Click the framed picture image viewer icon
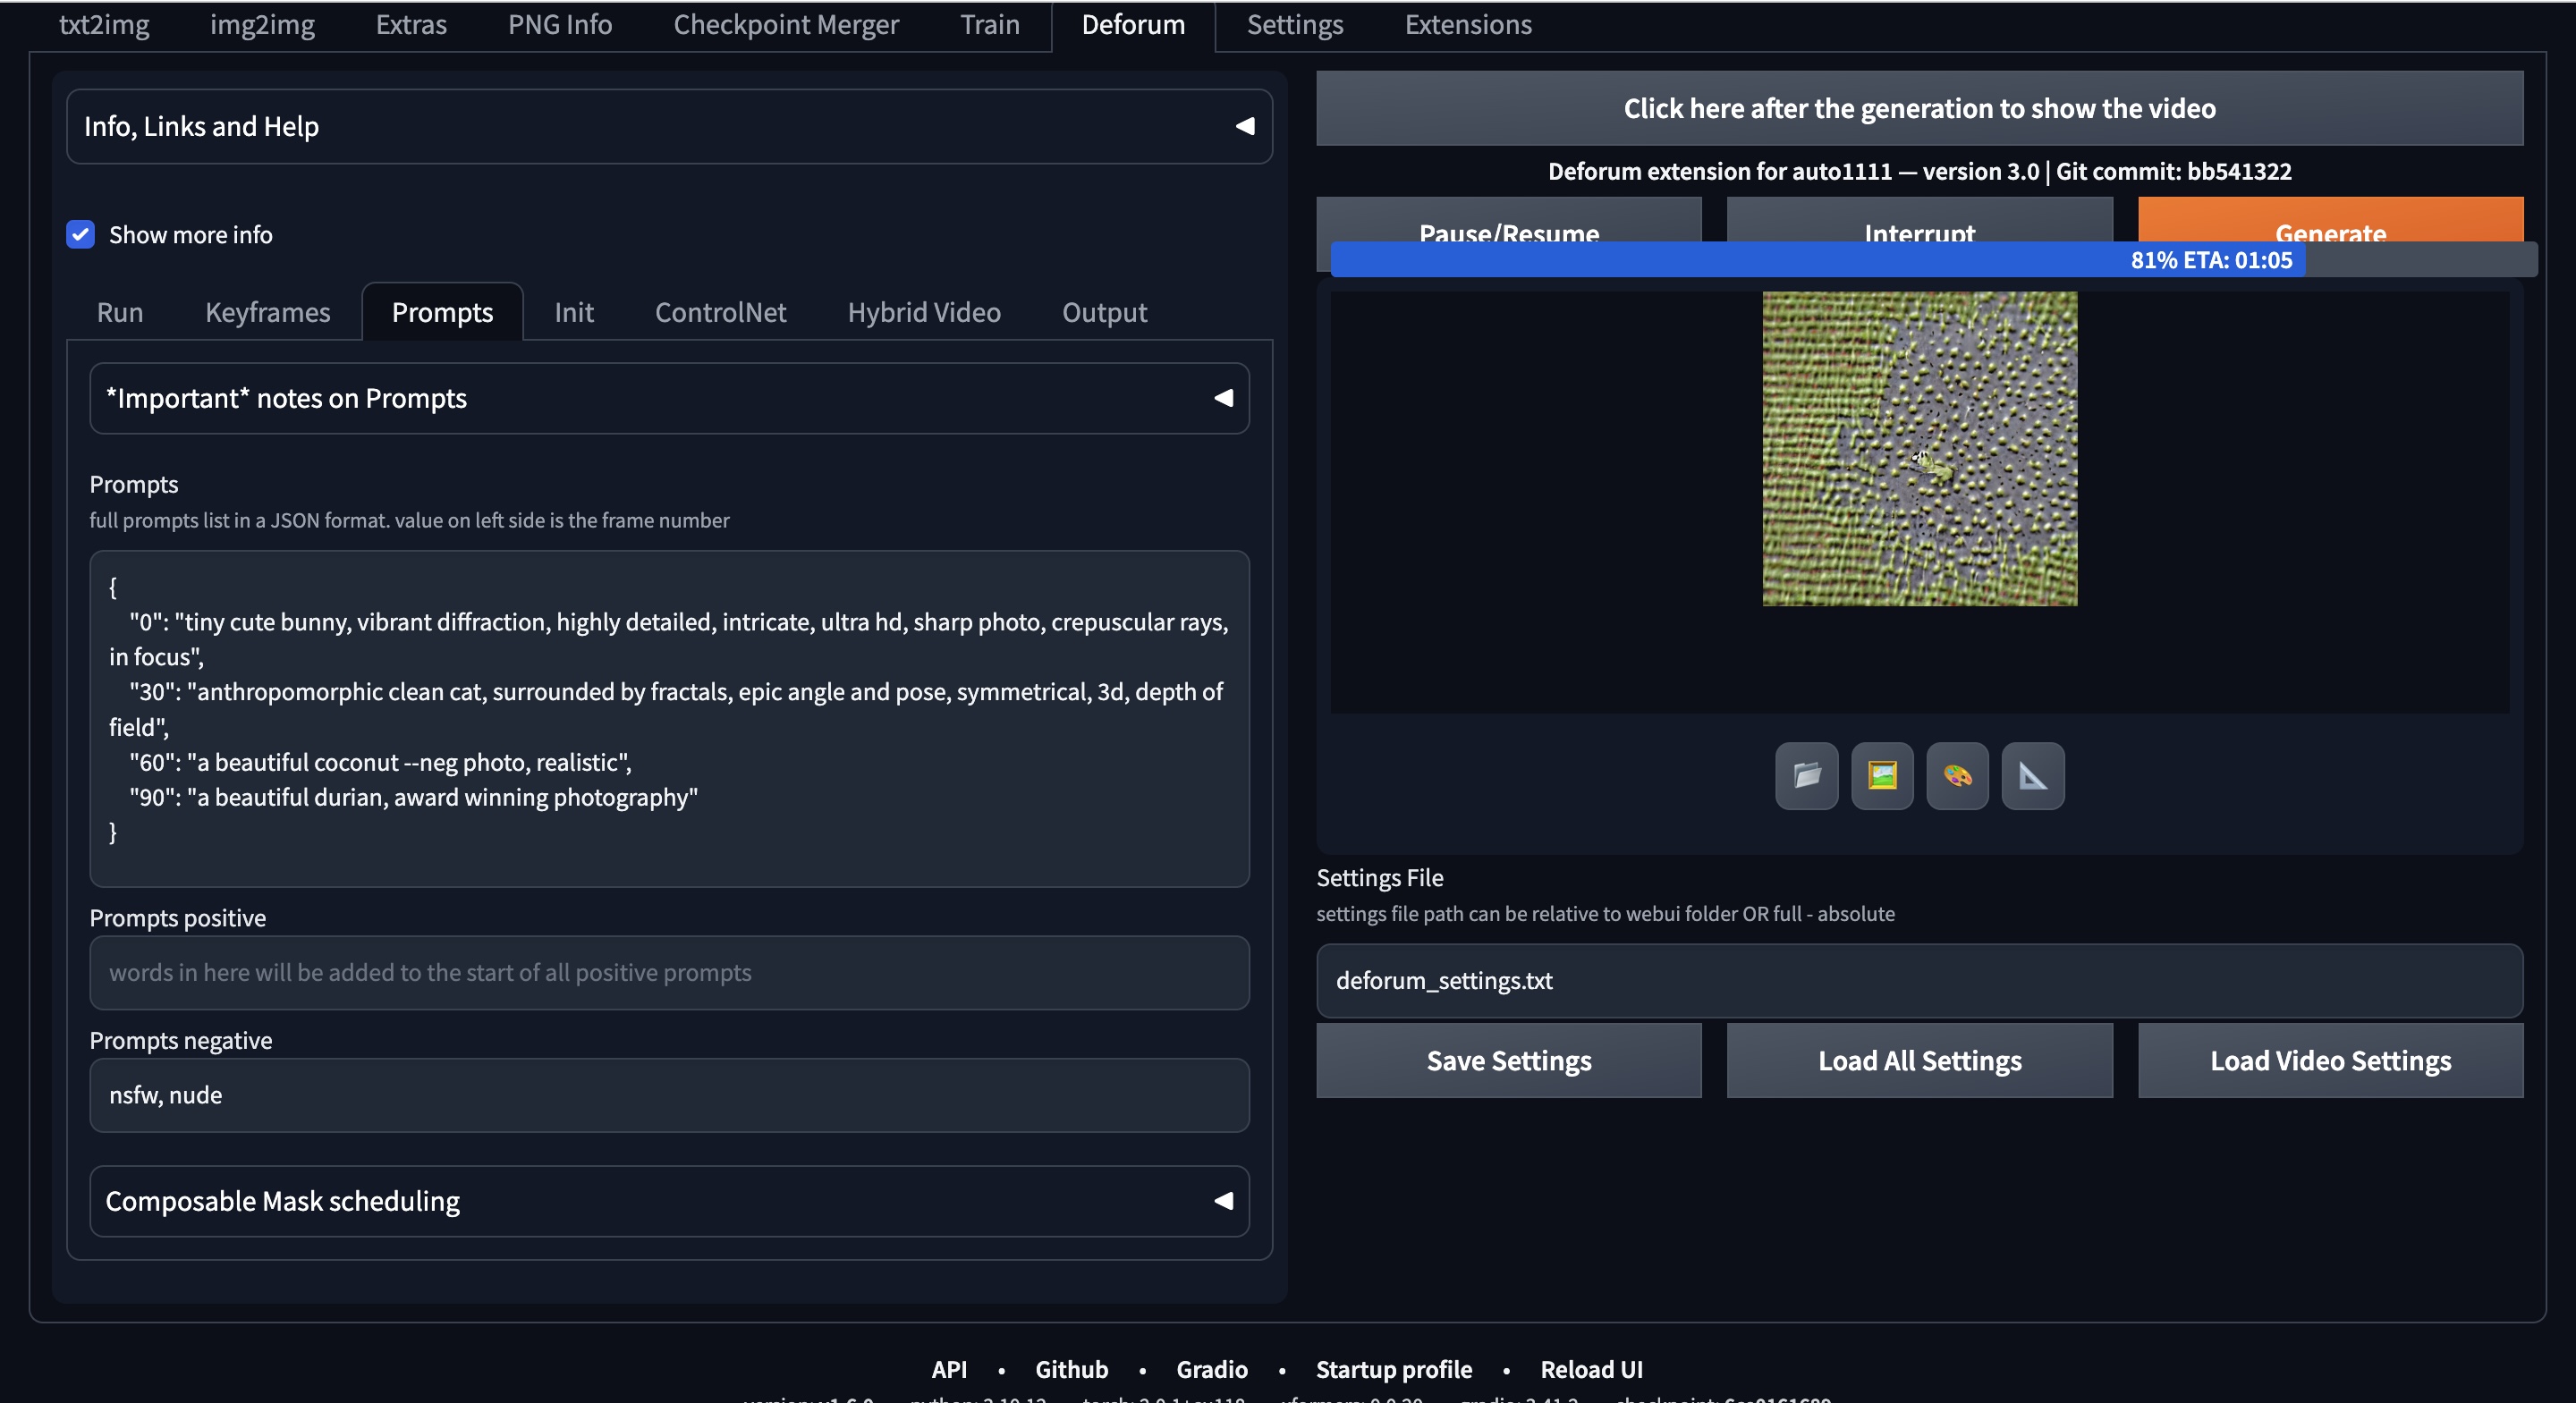This screenshot has height=1403, width=2576. [x=1882, y=776]
